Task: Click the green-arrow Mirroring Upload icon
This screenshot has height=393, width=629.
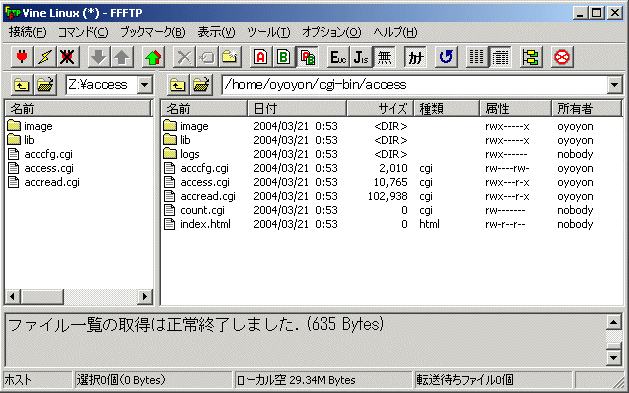Action: [x=153, y=57]
